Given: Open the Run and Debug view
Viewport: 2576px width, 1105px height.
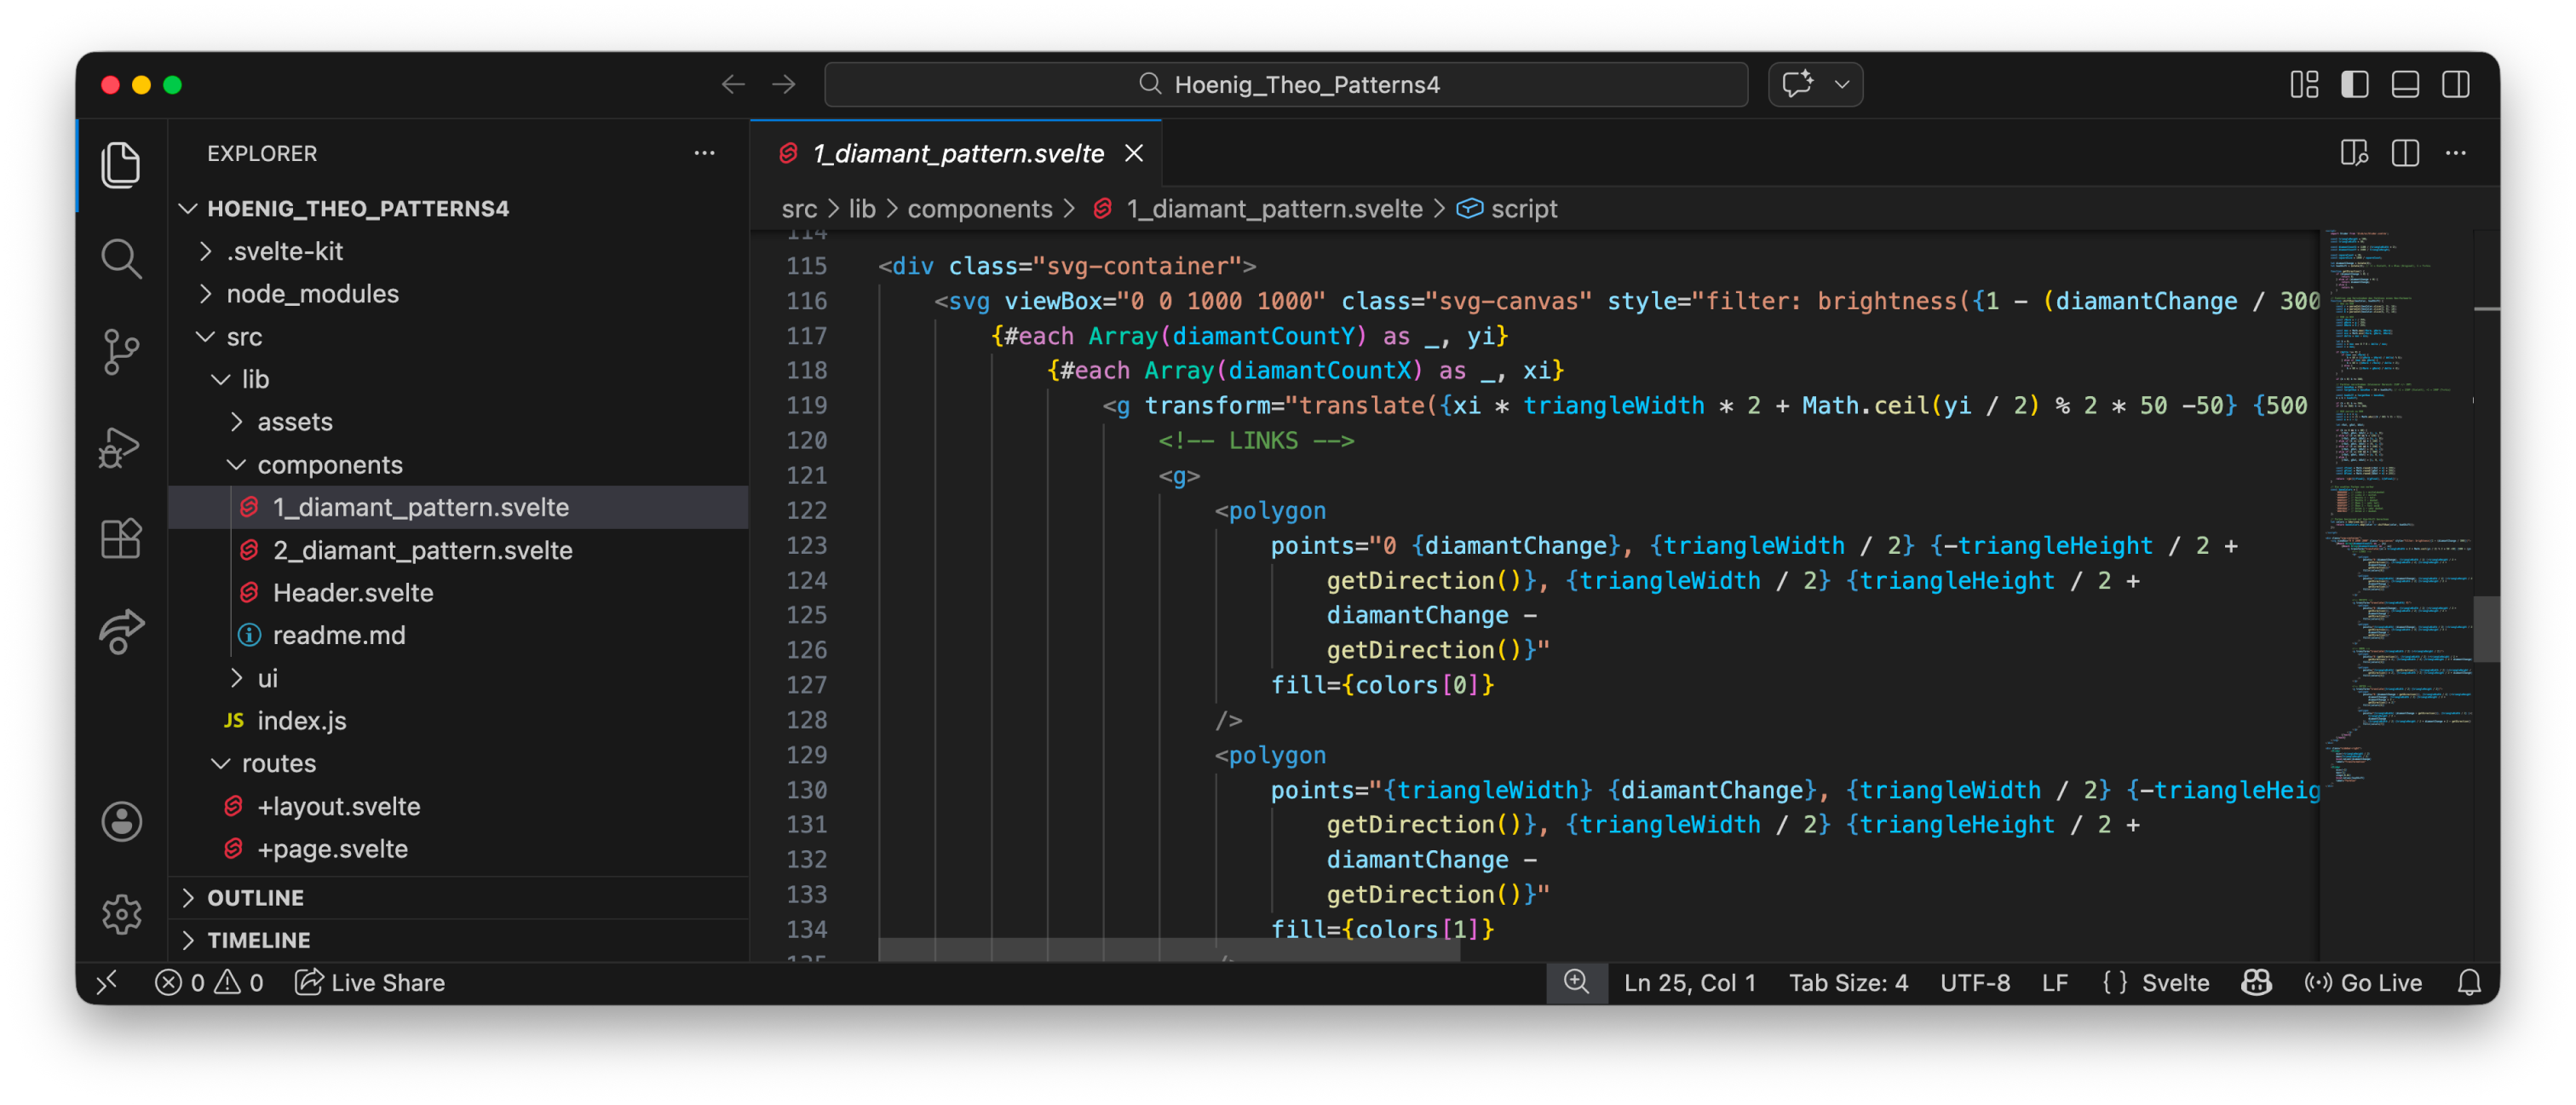Looking at the screenshot, I should [x=121, y=446].
